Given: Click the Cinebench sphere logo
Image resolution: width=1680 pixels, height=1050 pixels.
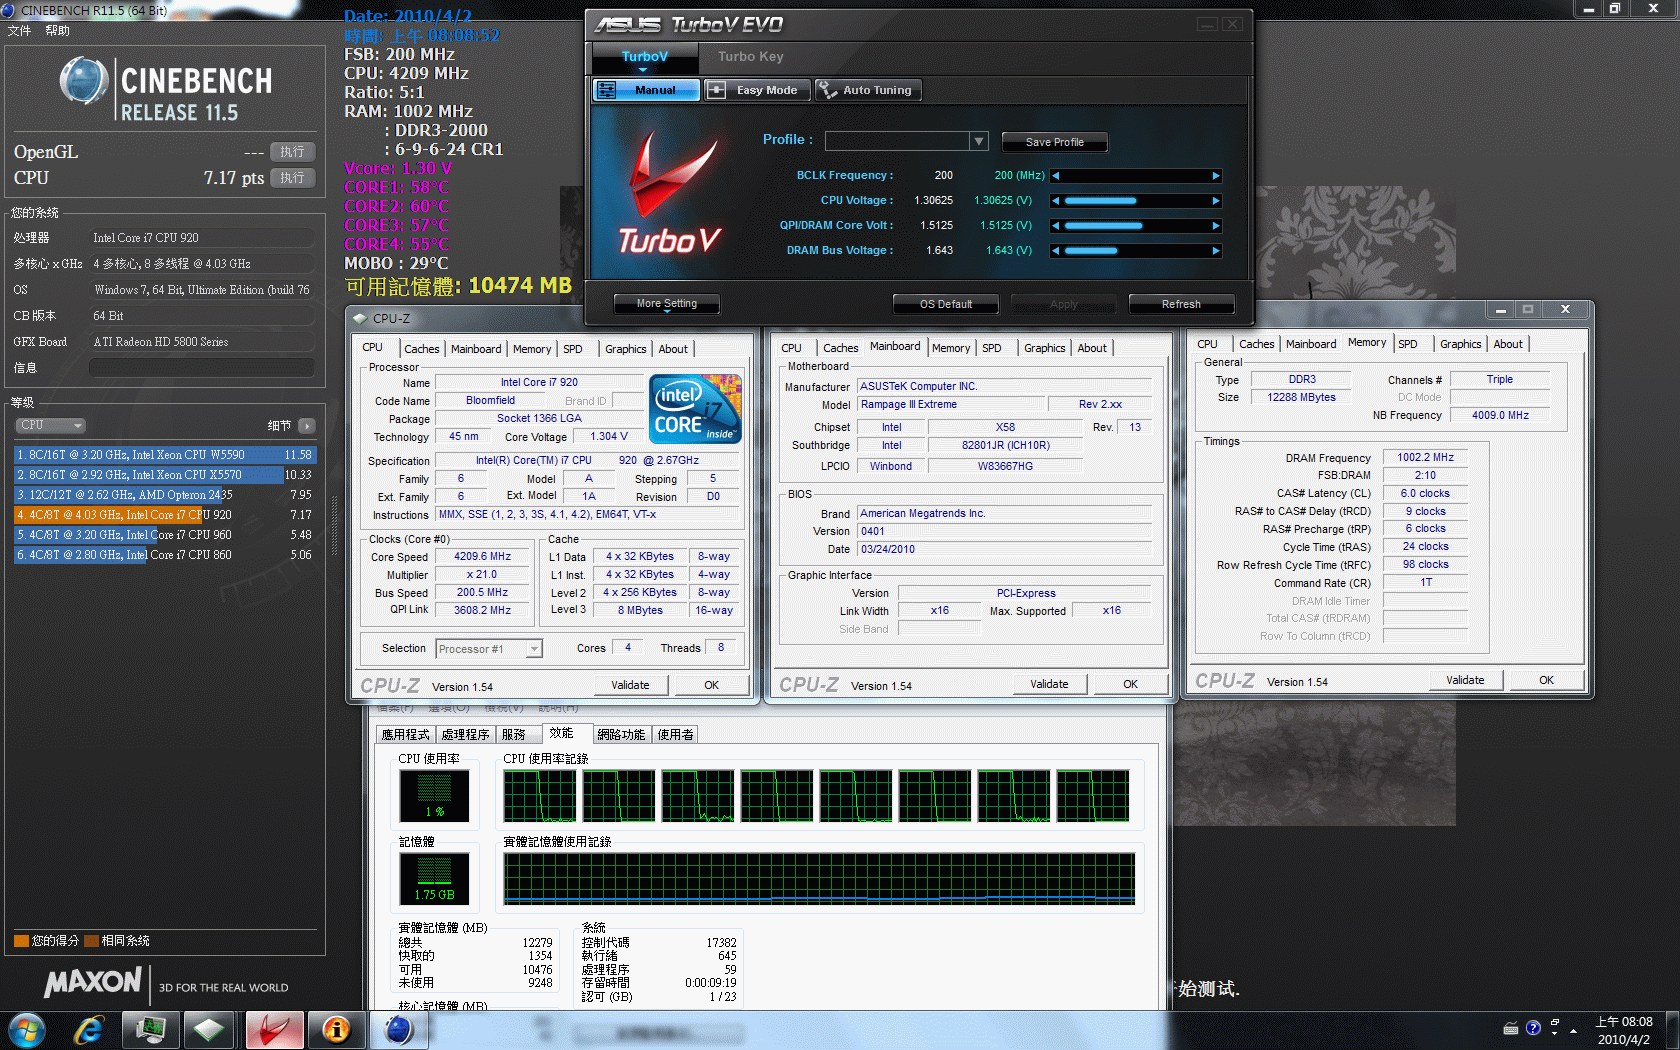Looking at the screenshot, I should (x=83, y=81).
